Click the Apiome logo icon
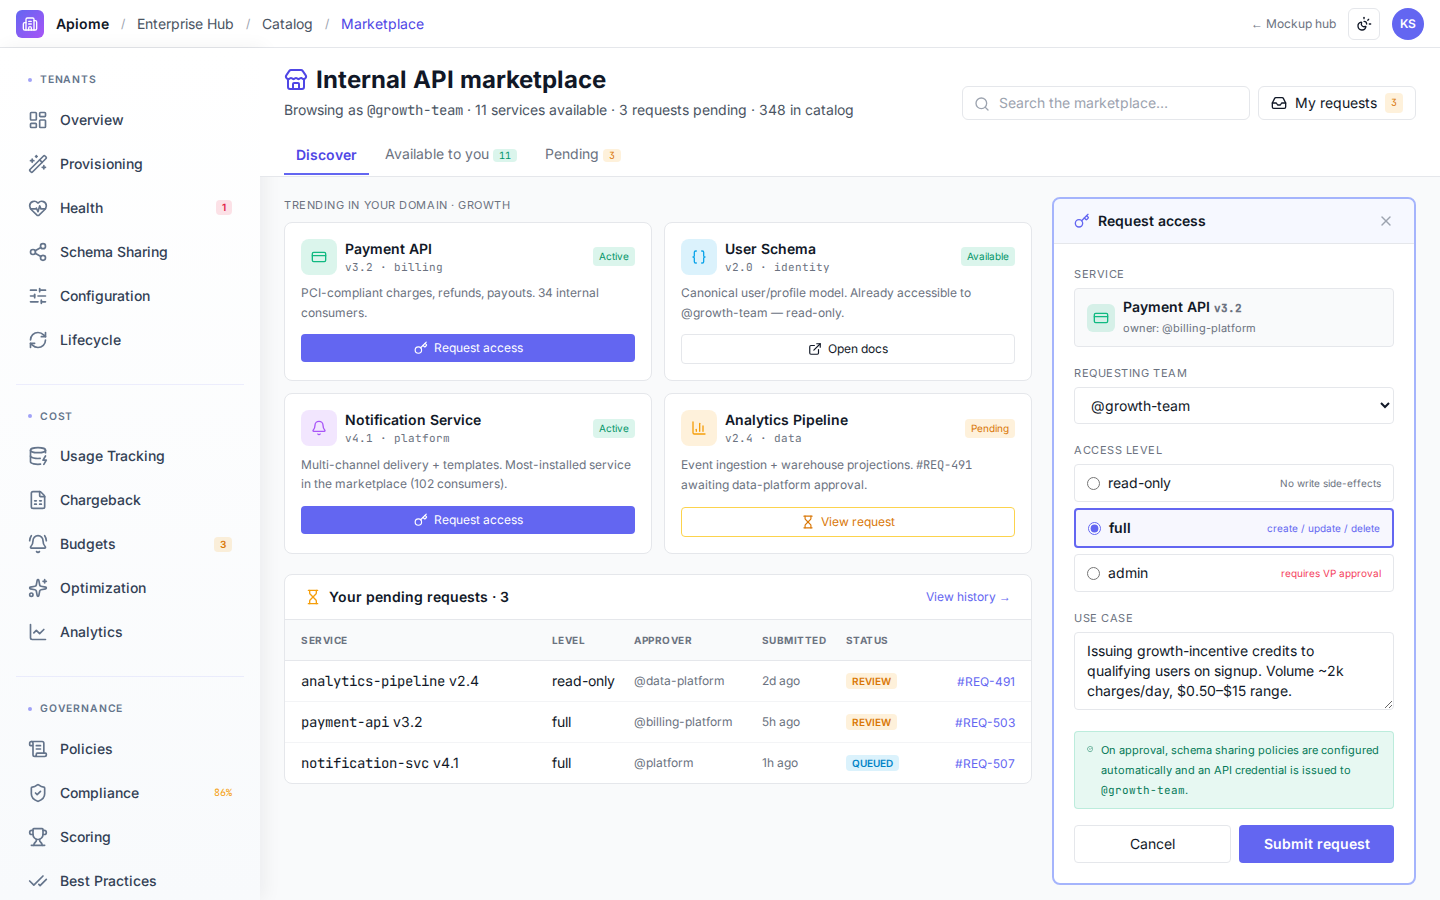This screenshot has width=1440, height=900. tap(30, 24)
